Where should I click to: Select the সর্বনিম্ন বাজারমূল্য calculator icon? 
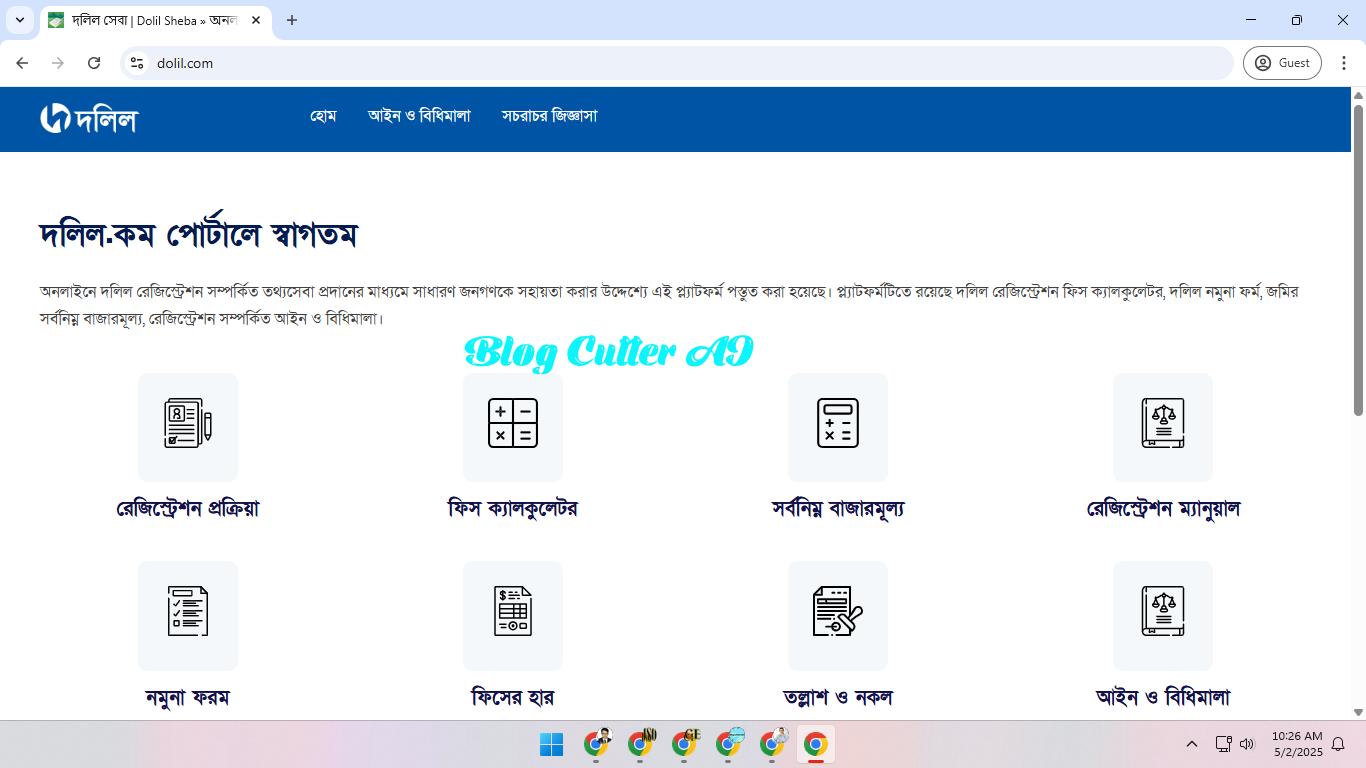click(837, 427)
